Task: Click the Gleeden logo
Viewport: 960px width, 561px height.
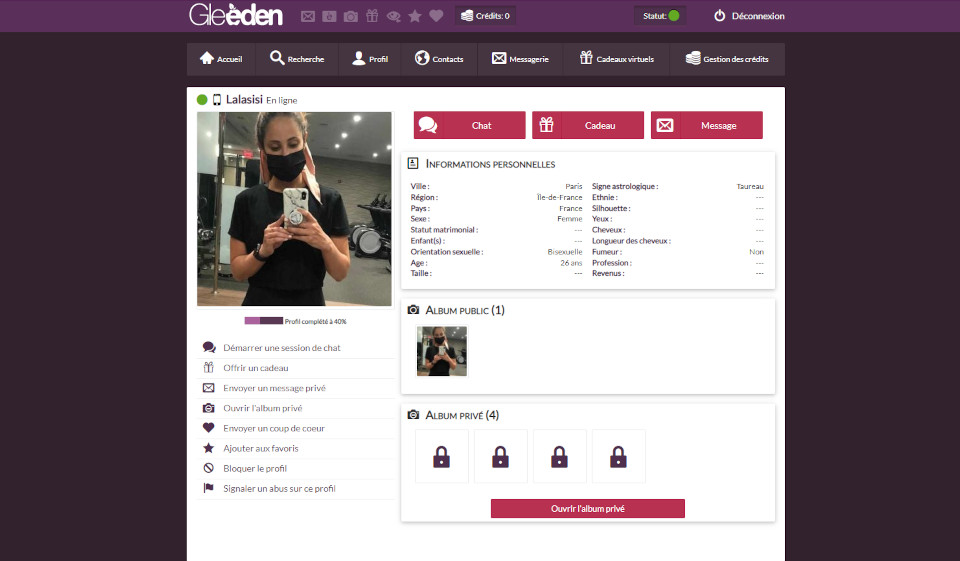Action: (236, 15)
